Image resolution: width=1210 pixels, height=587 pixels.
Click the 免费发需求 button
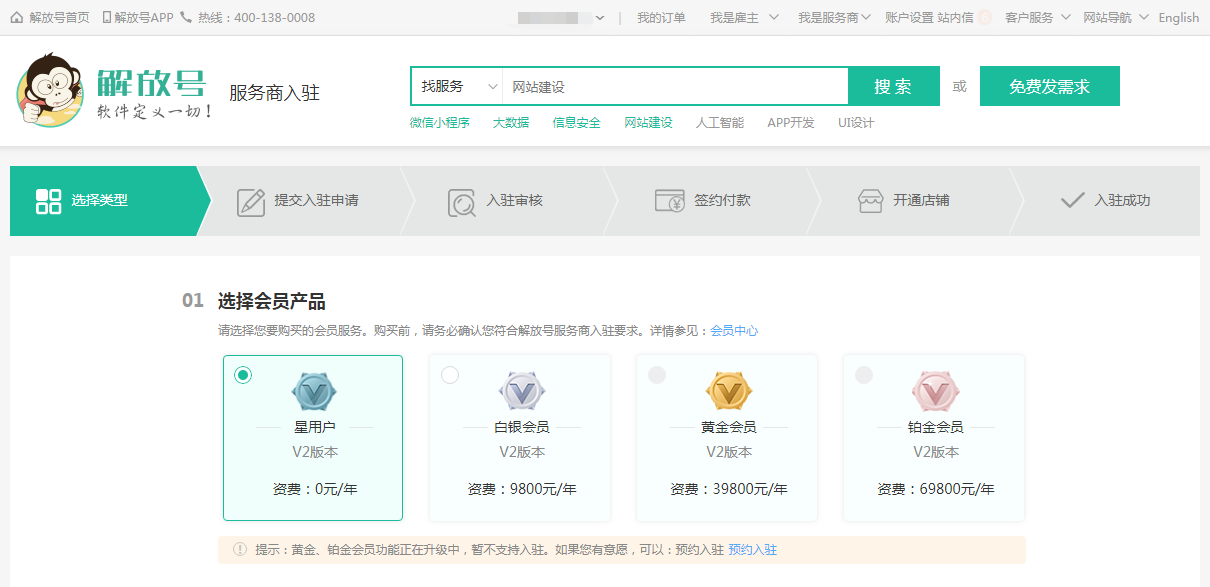coord(1049,87)
